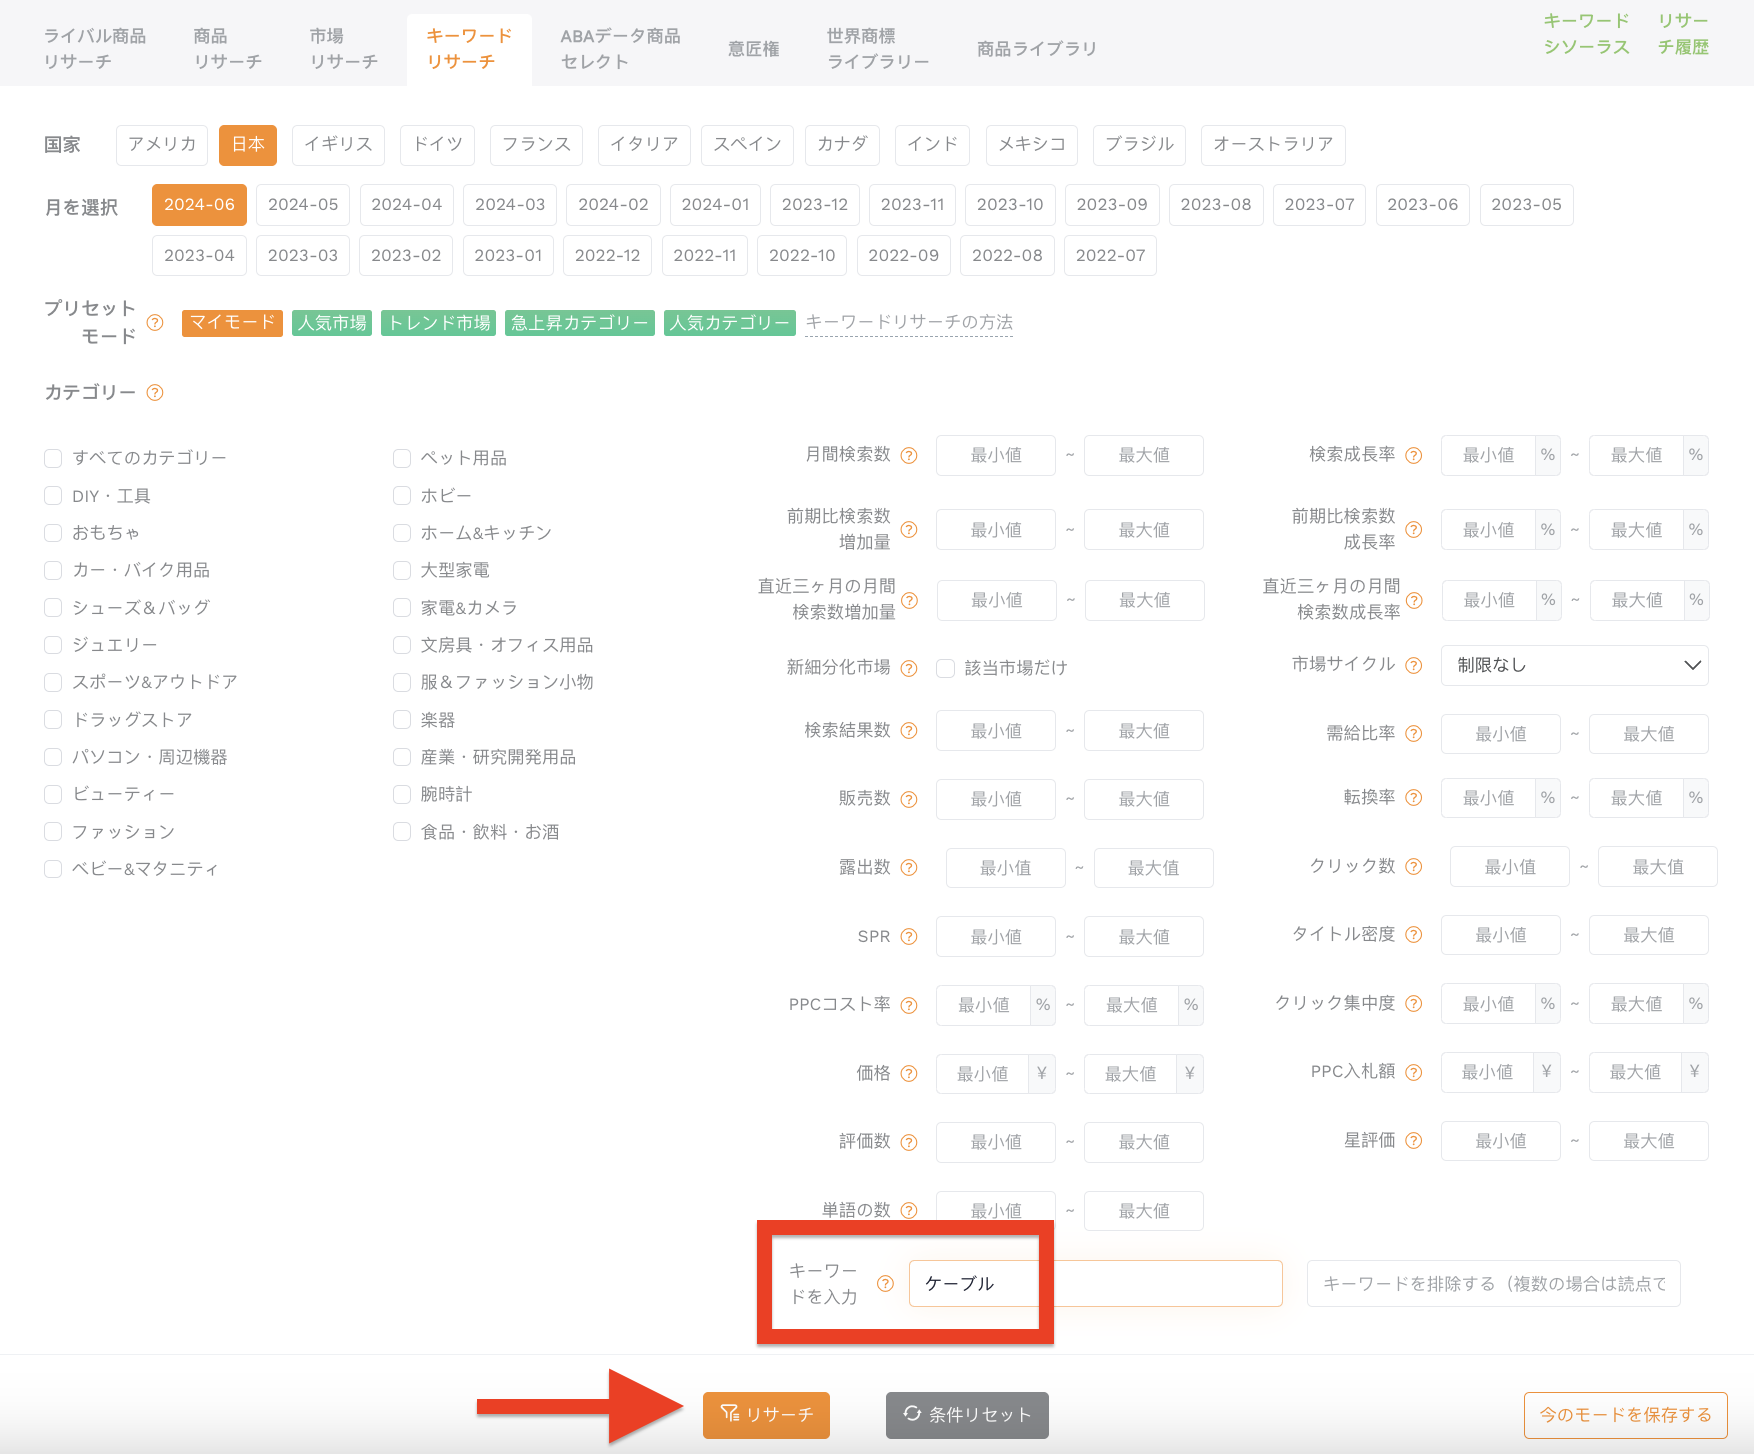Viewport: 1754px width, 1454px height.
Task: Click help icon beside 転換率
Action: (x=1414, y=798)
